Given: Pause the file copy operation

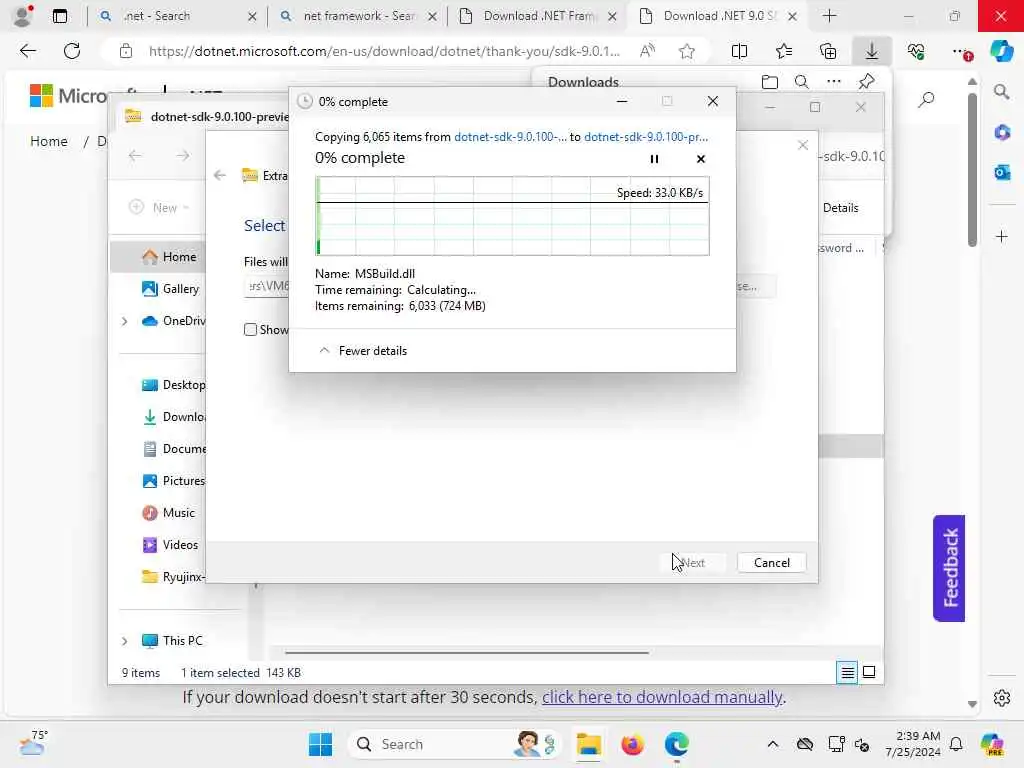Looking at the screenshot, I should [654, 159].
